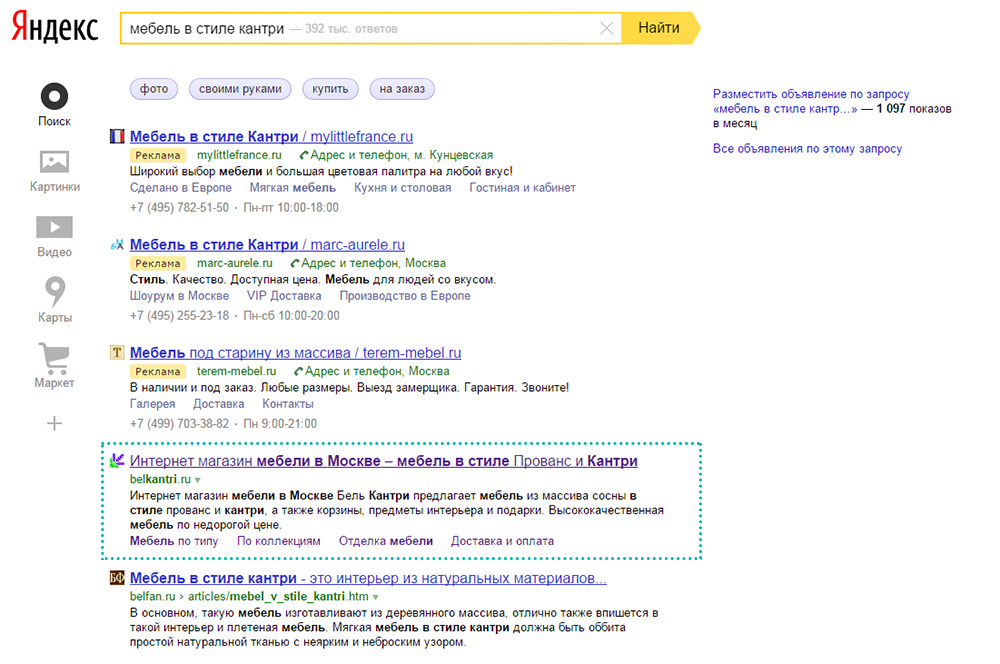Click the green mylittlefrance.ru URL

point(239,155)
